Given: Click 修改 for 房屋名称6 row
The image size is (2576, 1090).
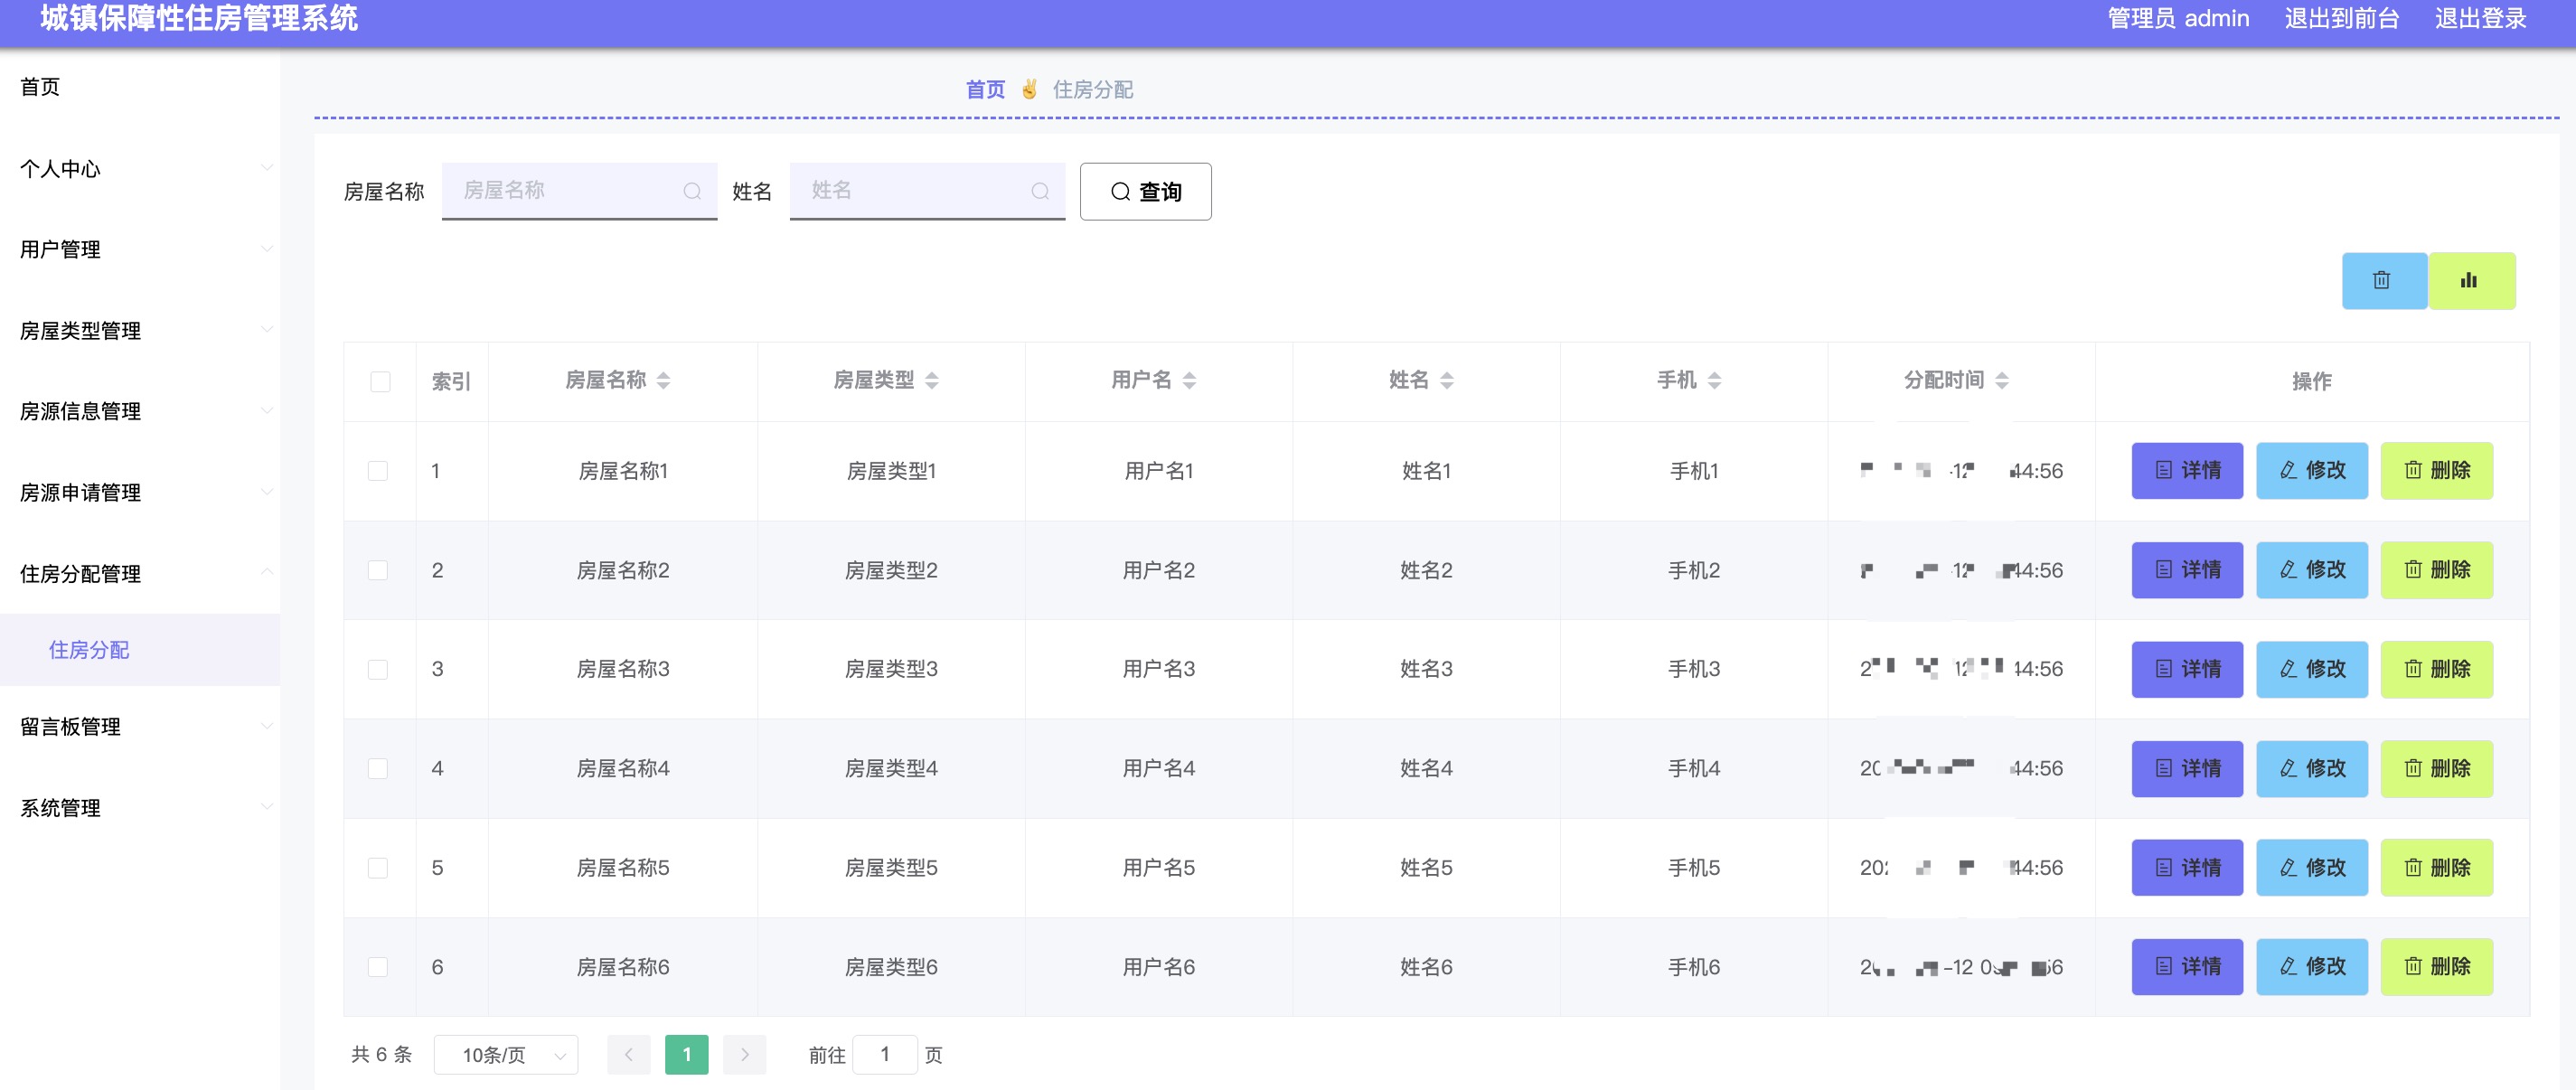Looking at the screenshot, I should pyautogui.click(x=2312, y=966).
